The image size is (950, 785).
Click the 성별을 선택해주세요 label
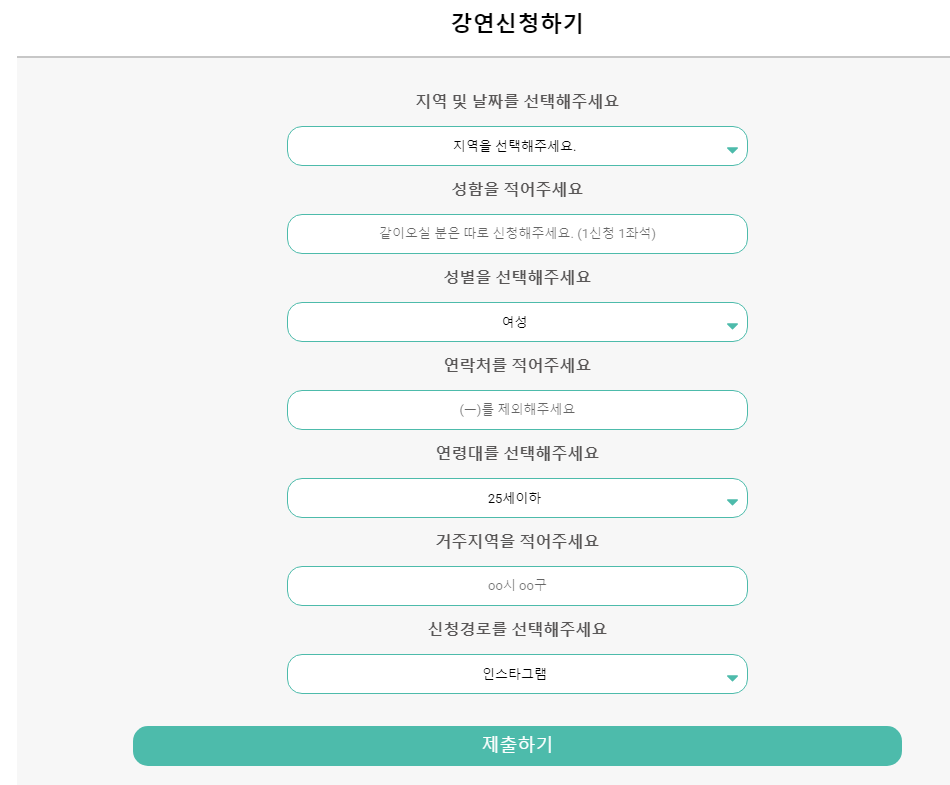pos(517,277)
